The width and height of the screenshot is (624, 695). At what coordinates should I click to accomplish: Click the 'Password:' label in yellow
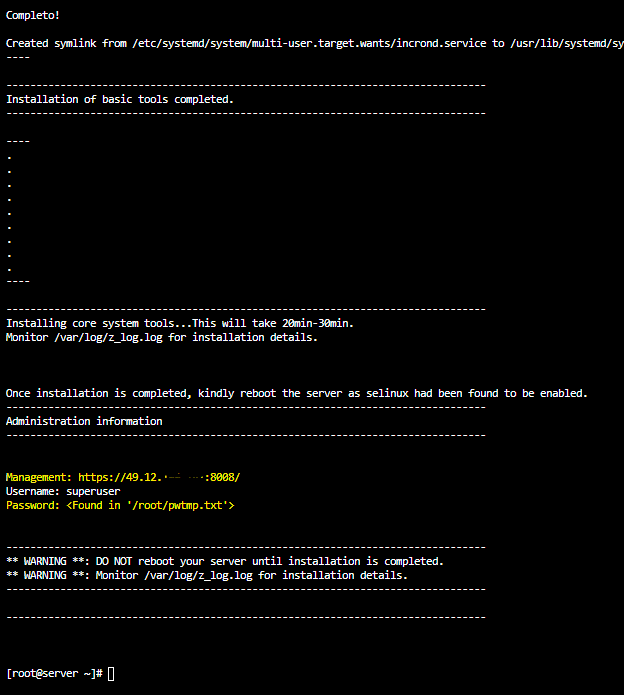(33, 506)
